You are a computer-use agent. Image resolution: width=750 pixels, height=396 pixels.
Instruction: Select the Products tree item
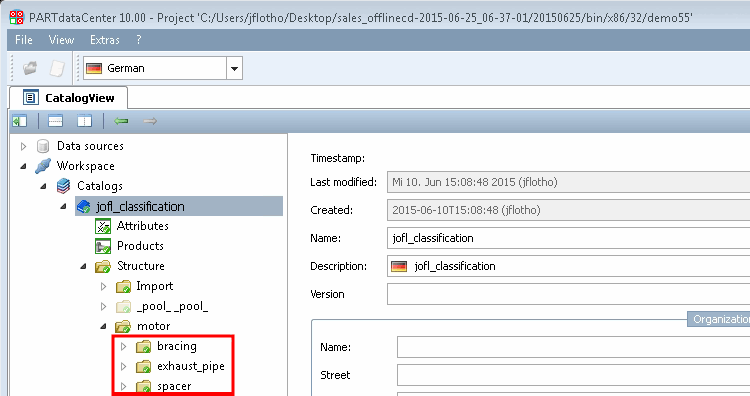(140, 246)
